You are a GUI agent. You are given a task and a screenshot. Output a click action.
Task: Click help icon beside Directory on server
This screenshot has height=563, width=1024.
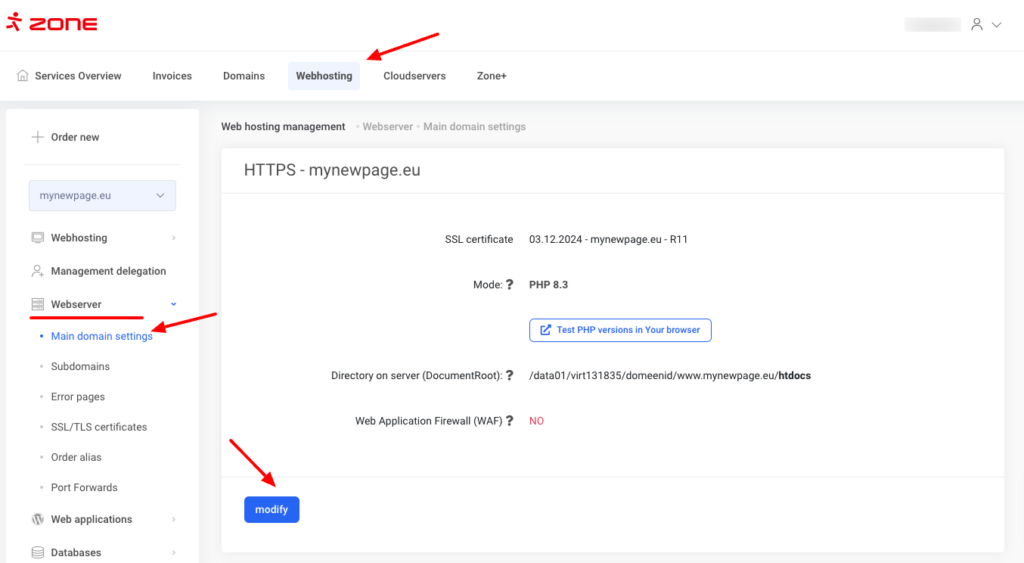510,376
